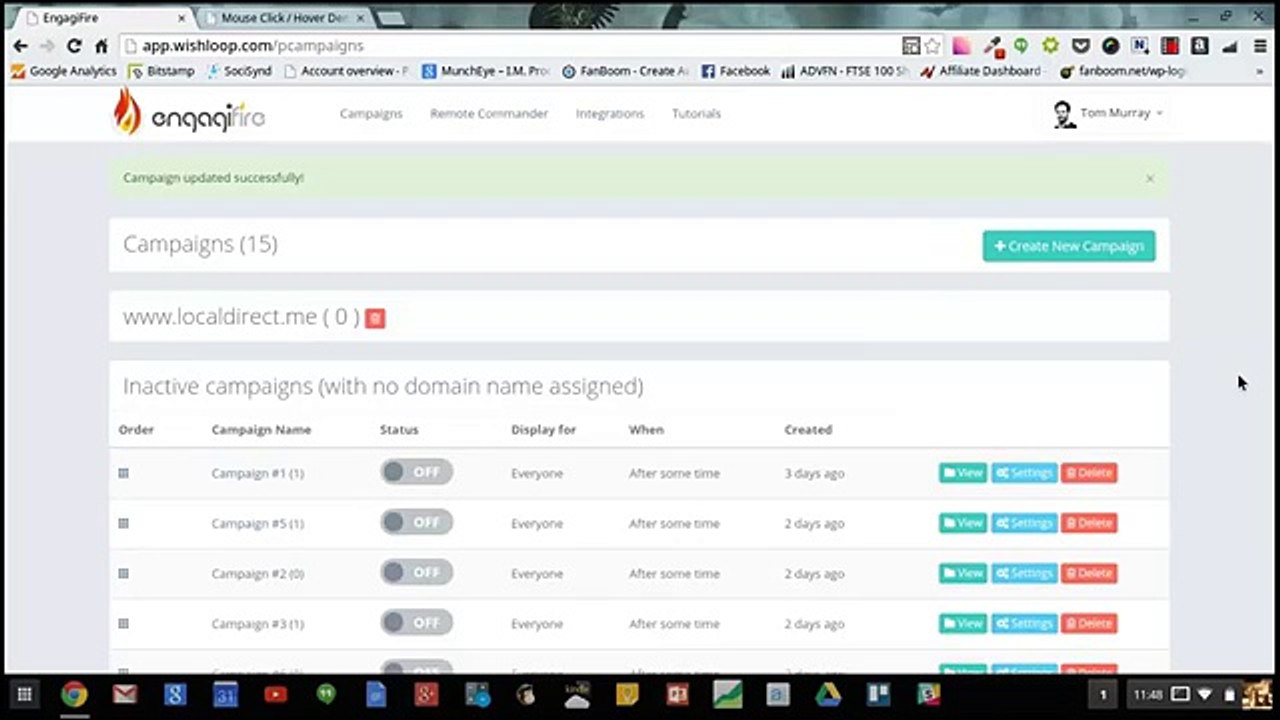Open the Facebook bookmark
The image size is (1280, 720).
pos(736,72)
